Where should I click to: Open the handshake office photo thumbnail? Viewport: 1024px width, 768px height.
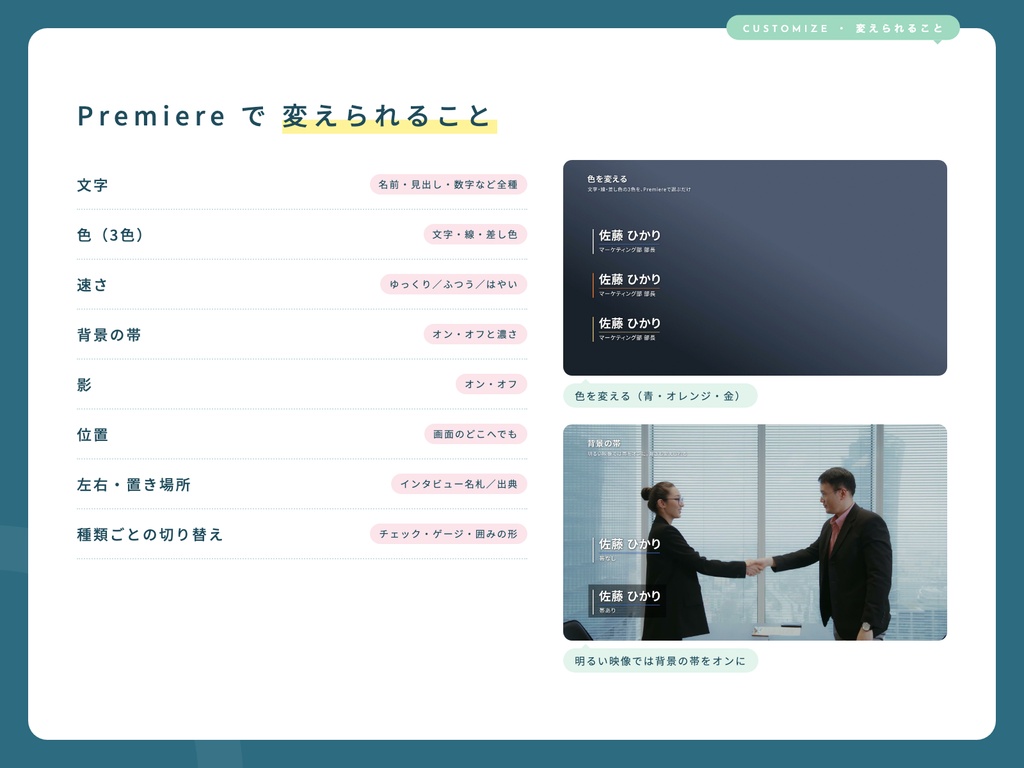coord(755,532)
